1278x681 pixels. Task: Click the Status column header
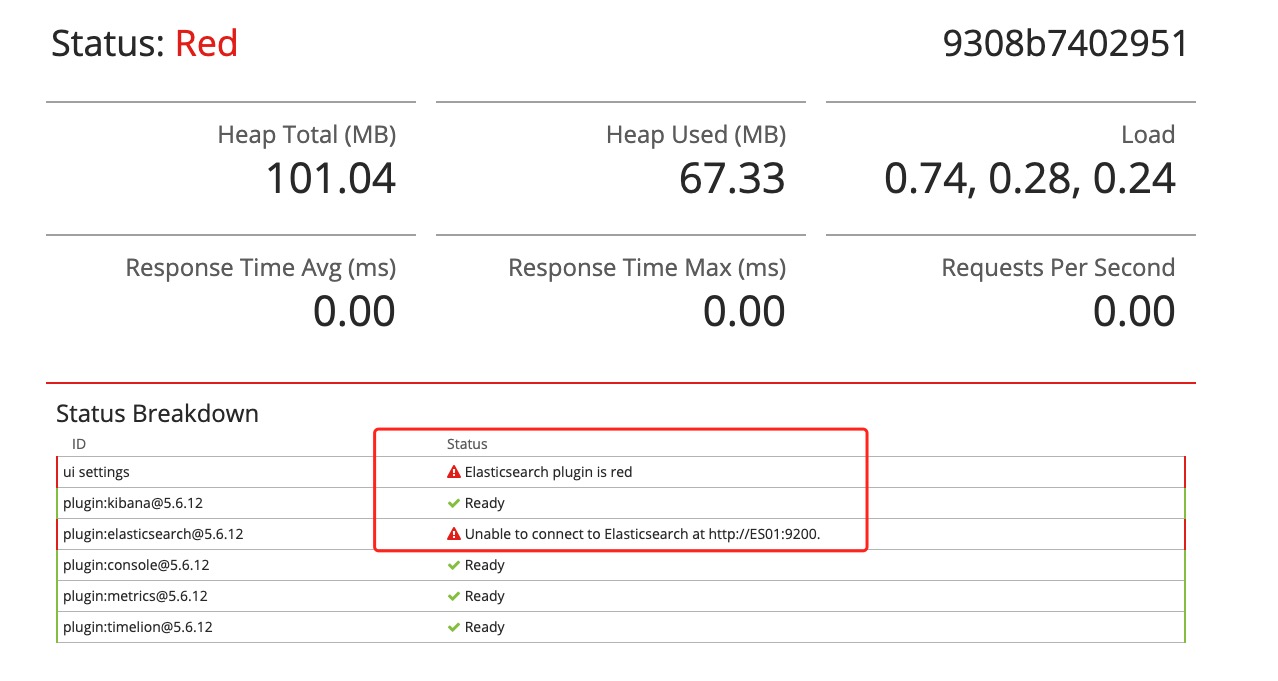(x=467, y=443)
